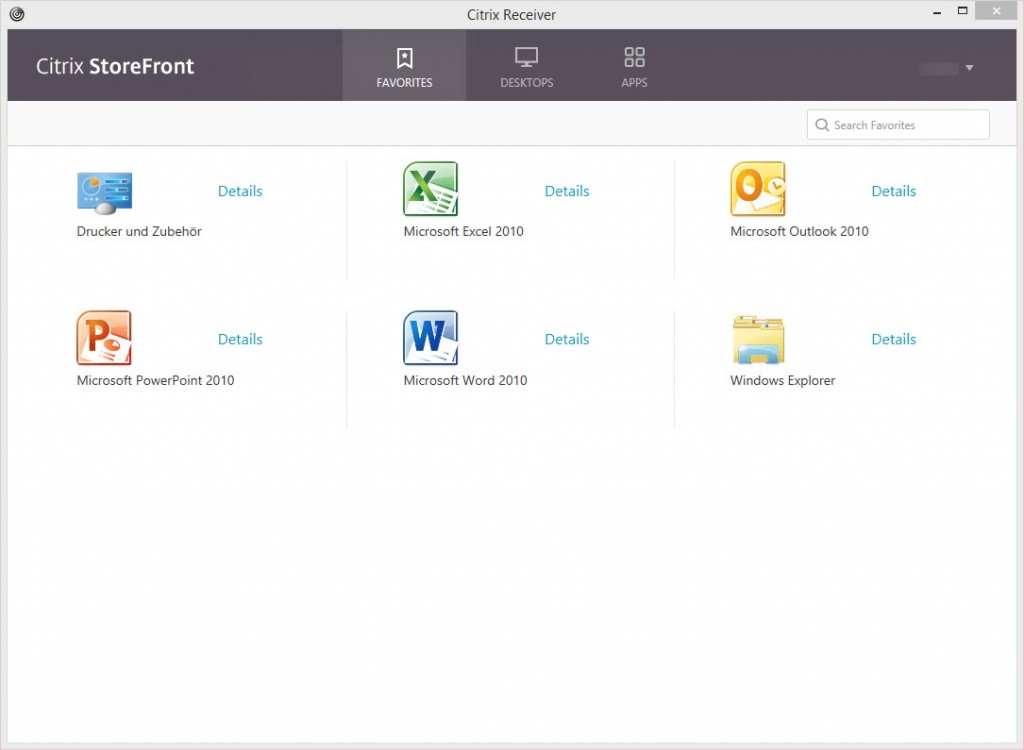1024x750 pixels.
Task: Launch Microsoft PowerPoint 2010
Action: coord(104,337)
